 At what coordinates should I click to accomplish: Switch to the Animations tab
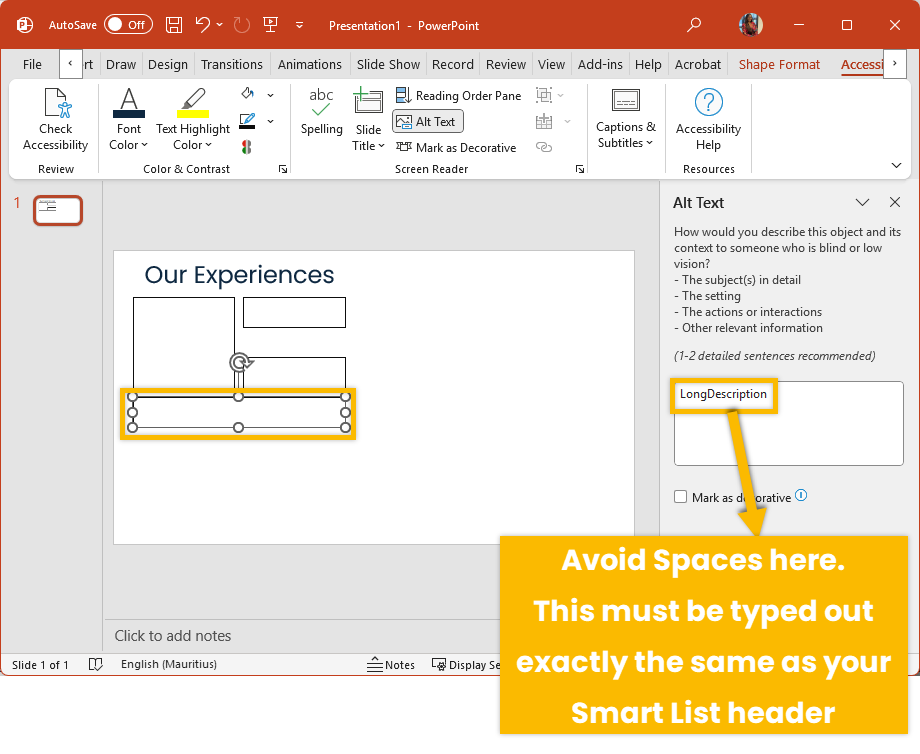point(309,64)
